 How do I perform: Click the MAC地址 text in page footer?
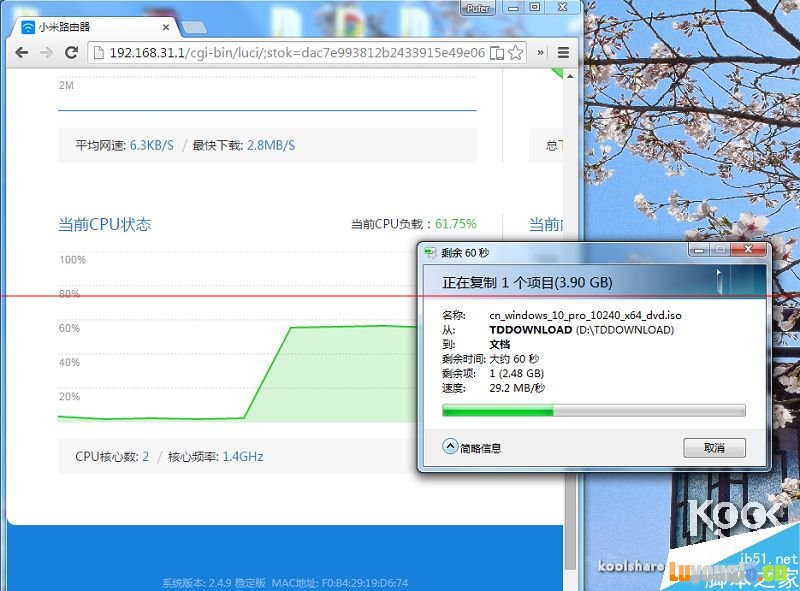(x=340, y=583)
